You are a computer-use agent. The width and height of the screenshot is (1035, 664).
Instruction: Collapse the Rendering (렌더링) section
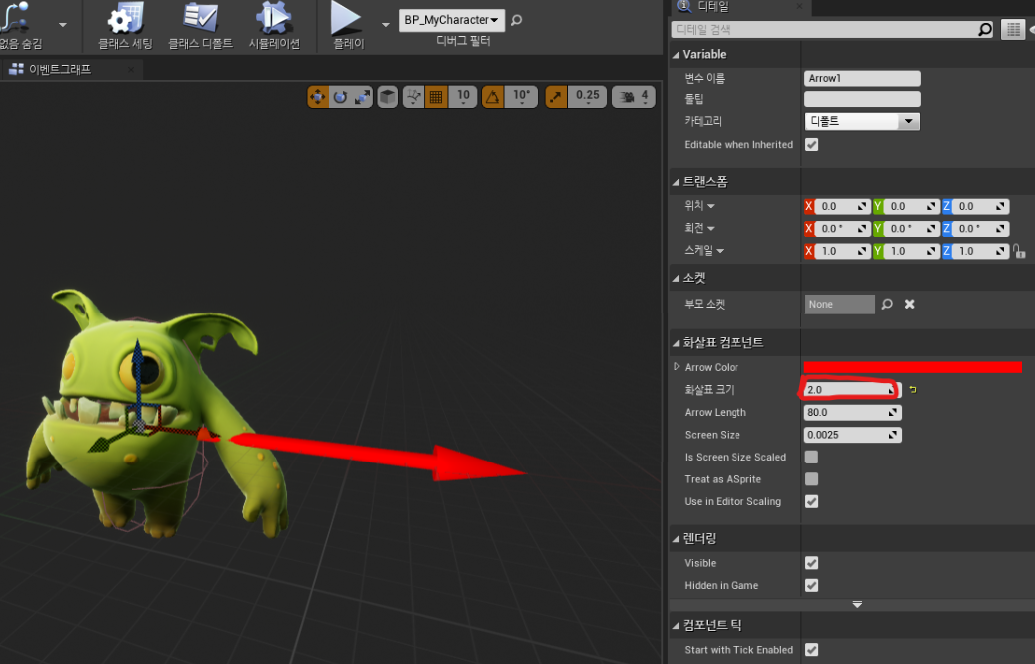click(676, 539)
